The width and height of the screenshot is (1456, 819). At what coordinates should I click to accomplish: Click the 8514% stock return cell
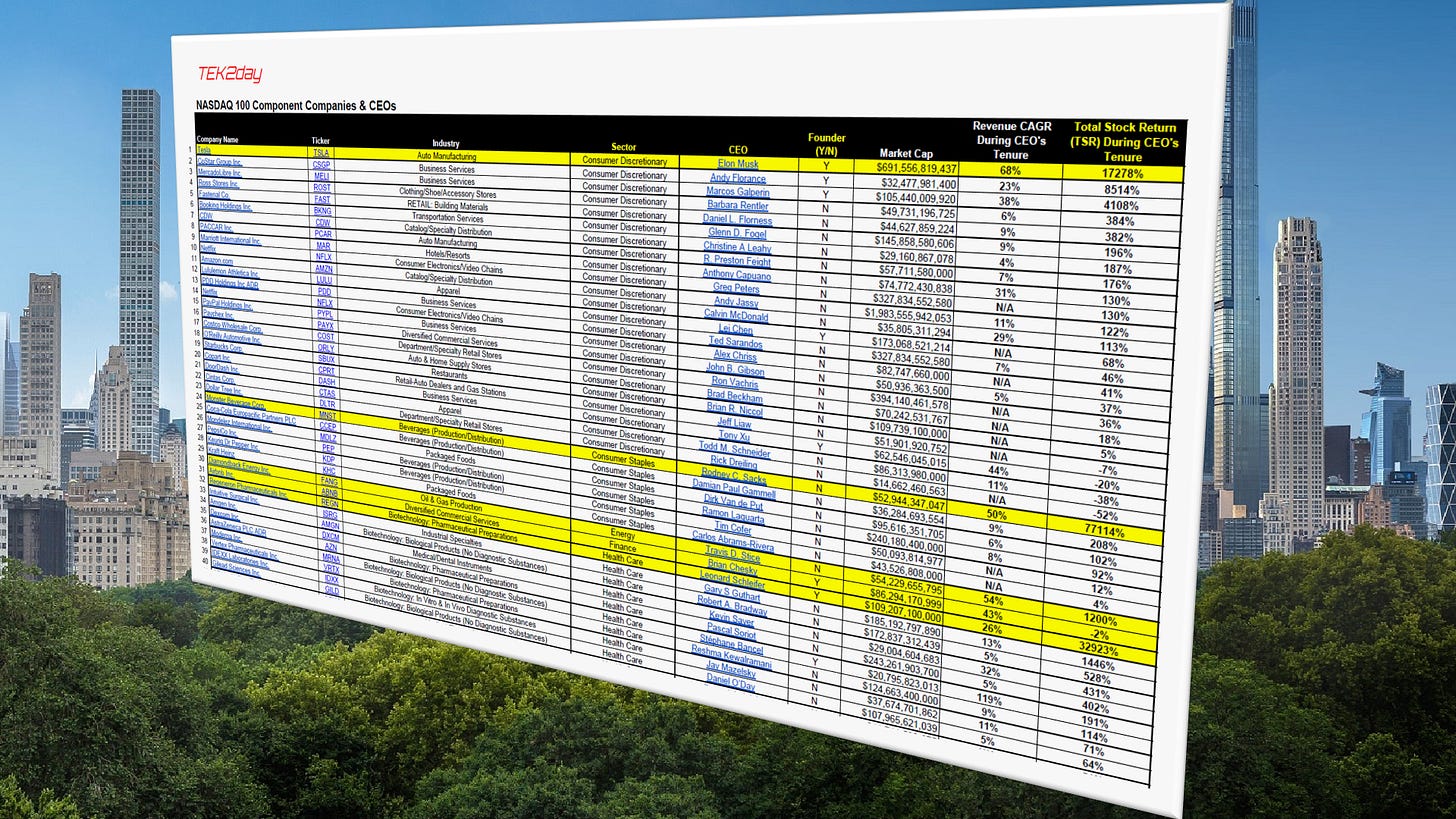[1121, 190]
